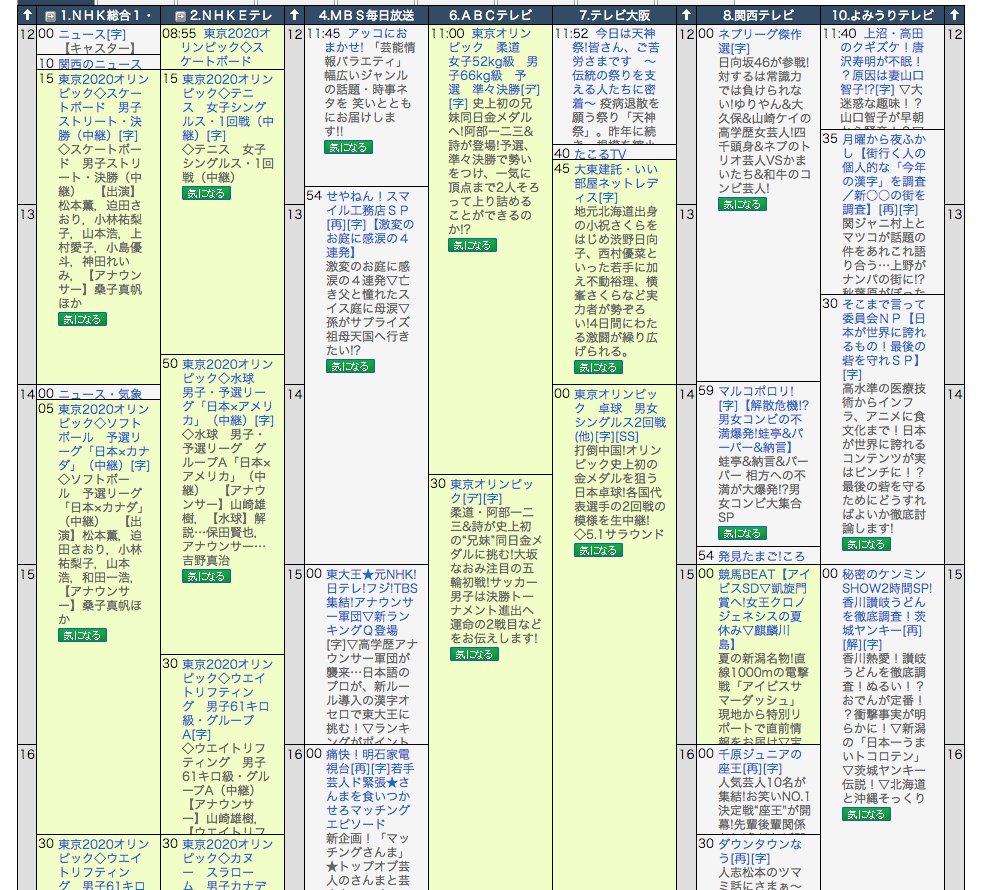Open 秘密のケンミンSHOW 2時間SP! link

[887, 609]
